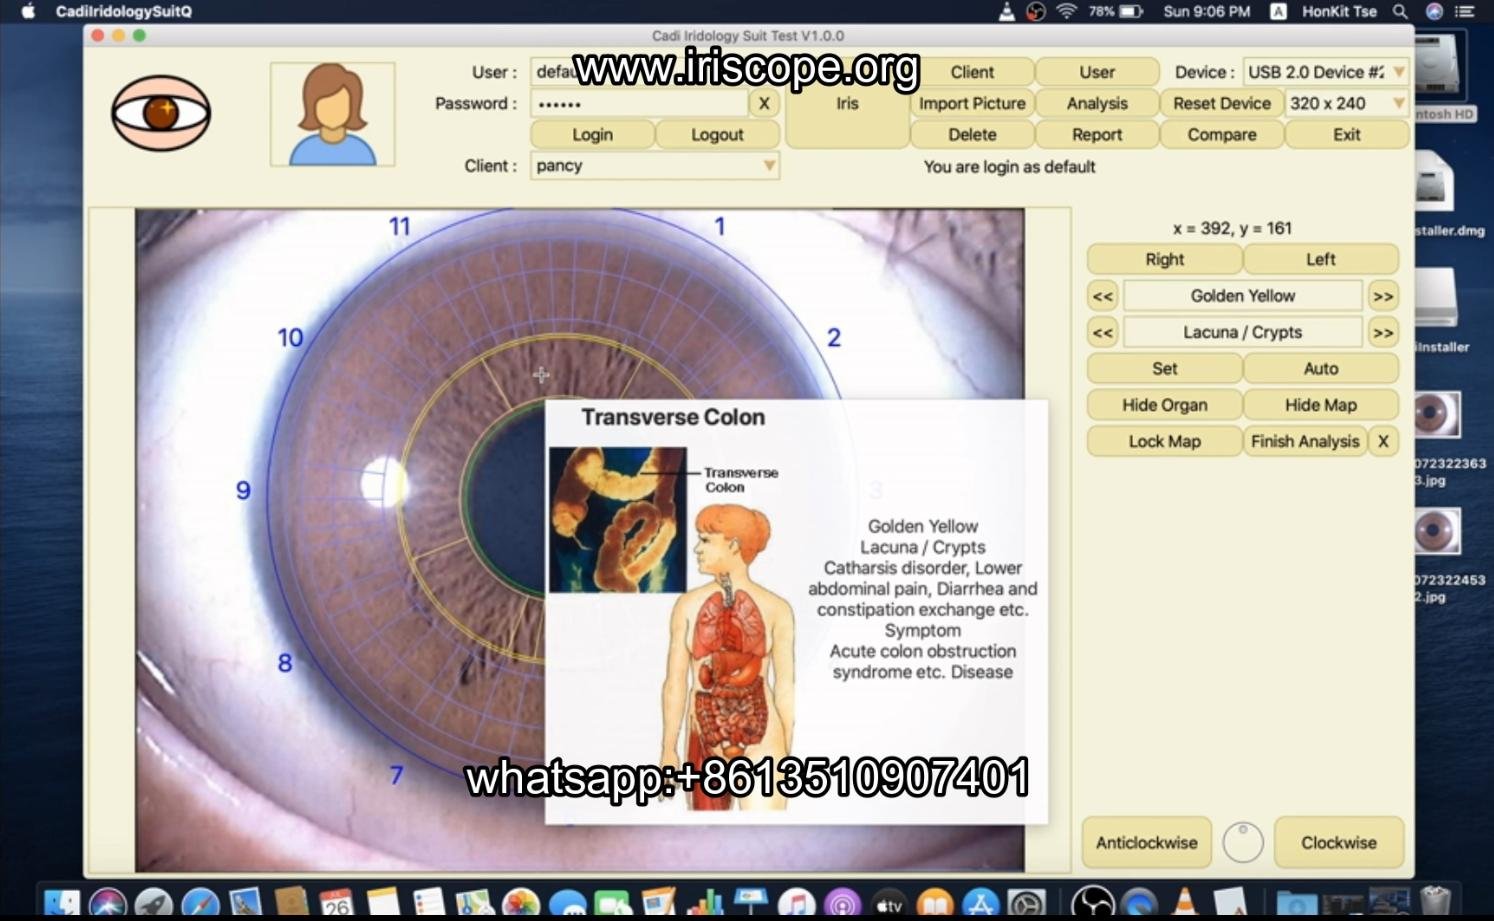This screenshot has width=1494, height=921.
Task: Click the Exit button
Action: 1347,134
